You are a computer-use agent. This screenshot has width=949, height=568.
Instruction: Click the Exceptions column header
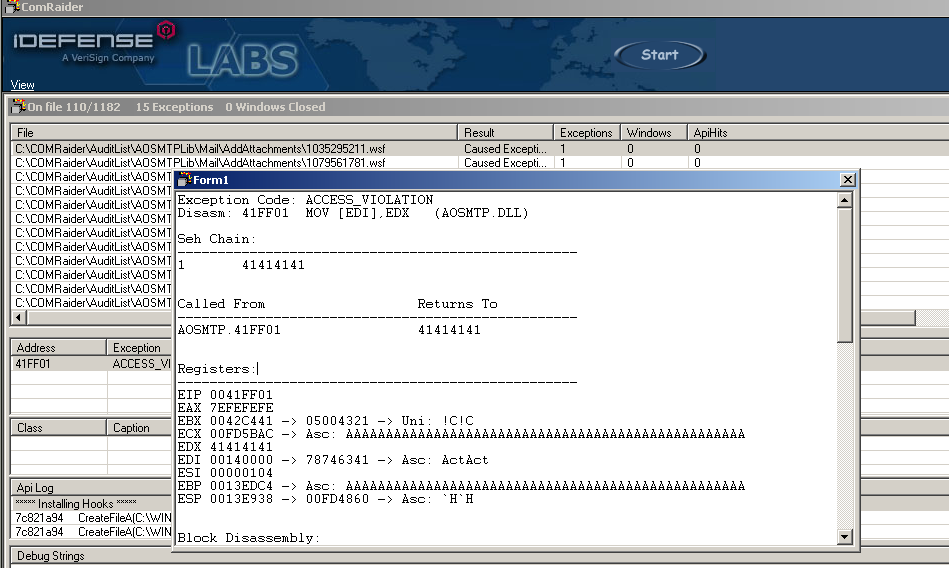(x=586, y=132)
